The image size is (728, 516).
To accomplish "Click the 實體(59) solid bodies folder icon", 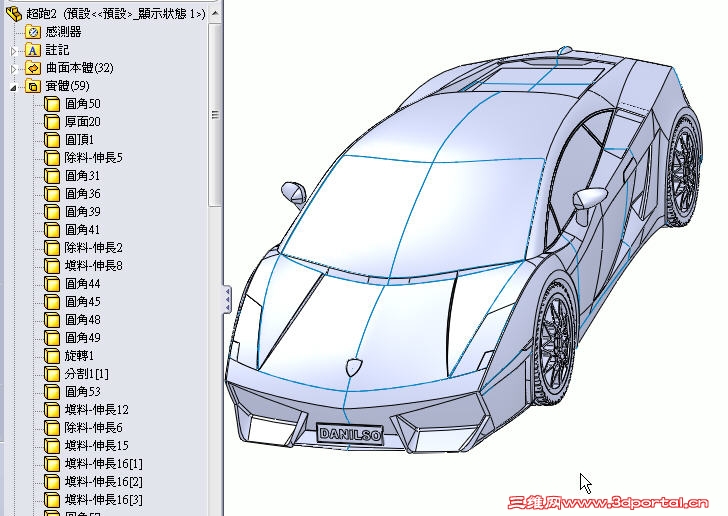I will pyautogui.click(x=33, y=86).
